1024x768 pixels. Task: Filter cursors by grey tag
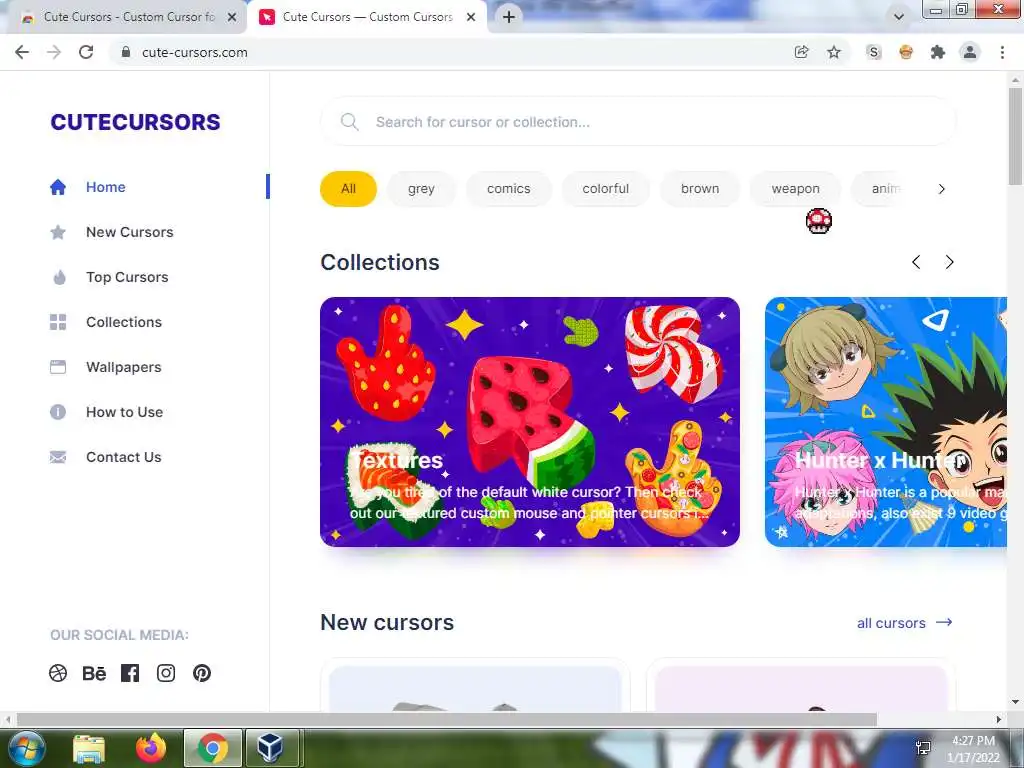click(x=421, y=189)
